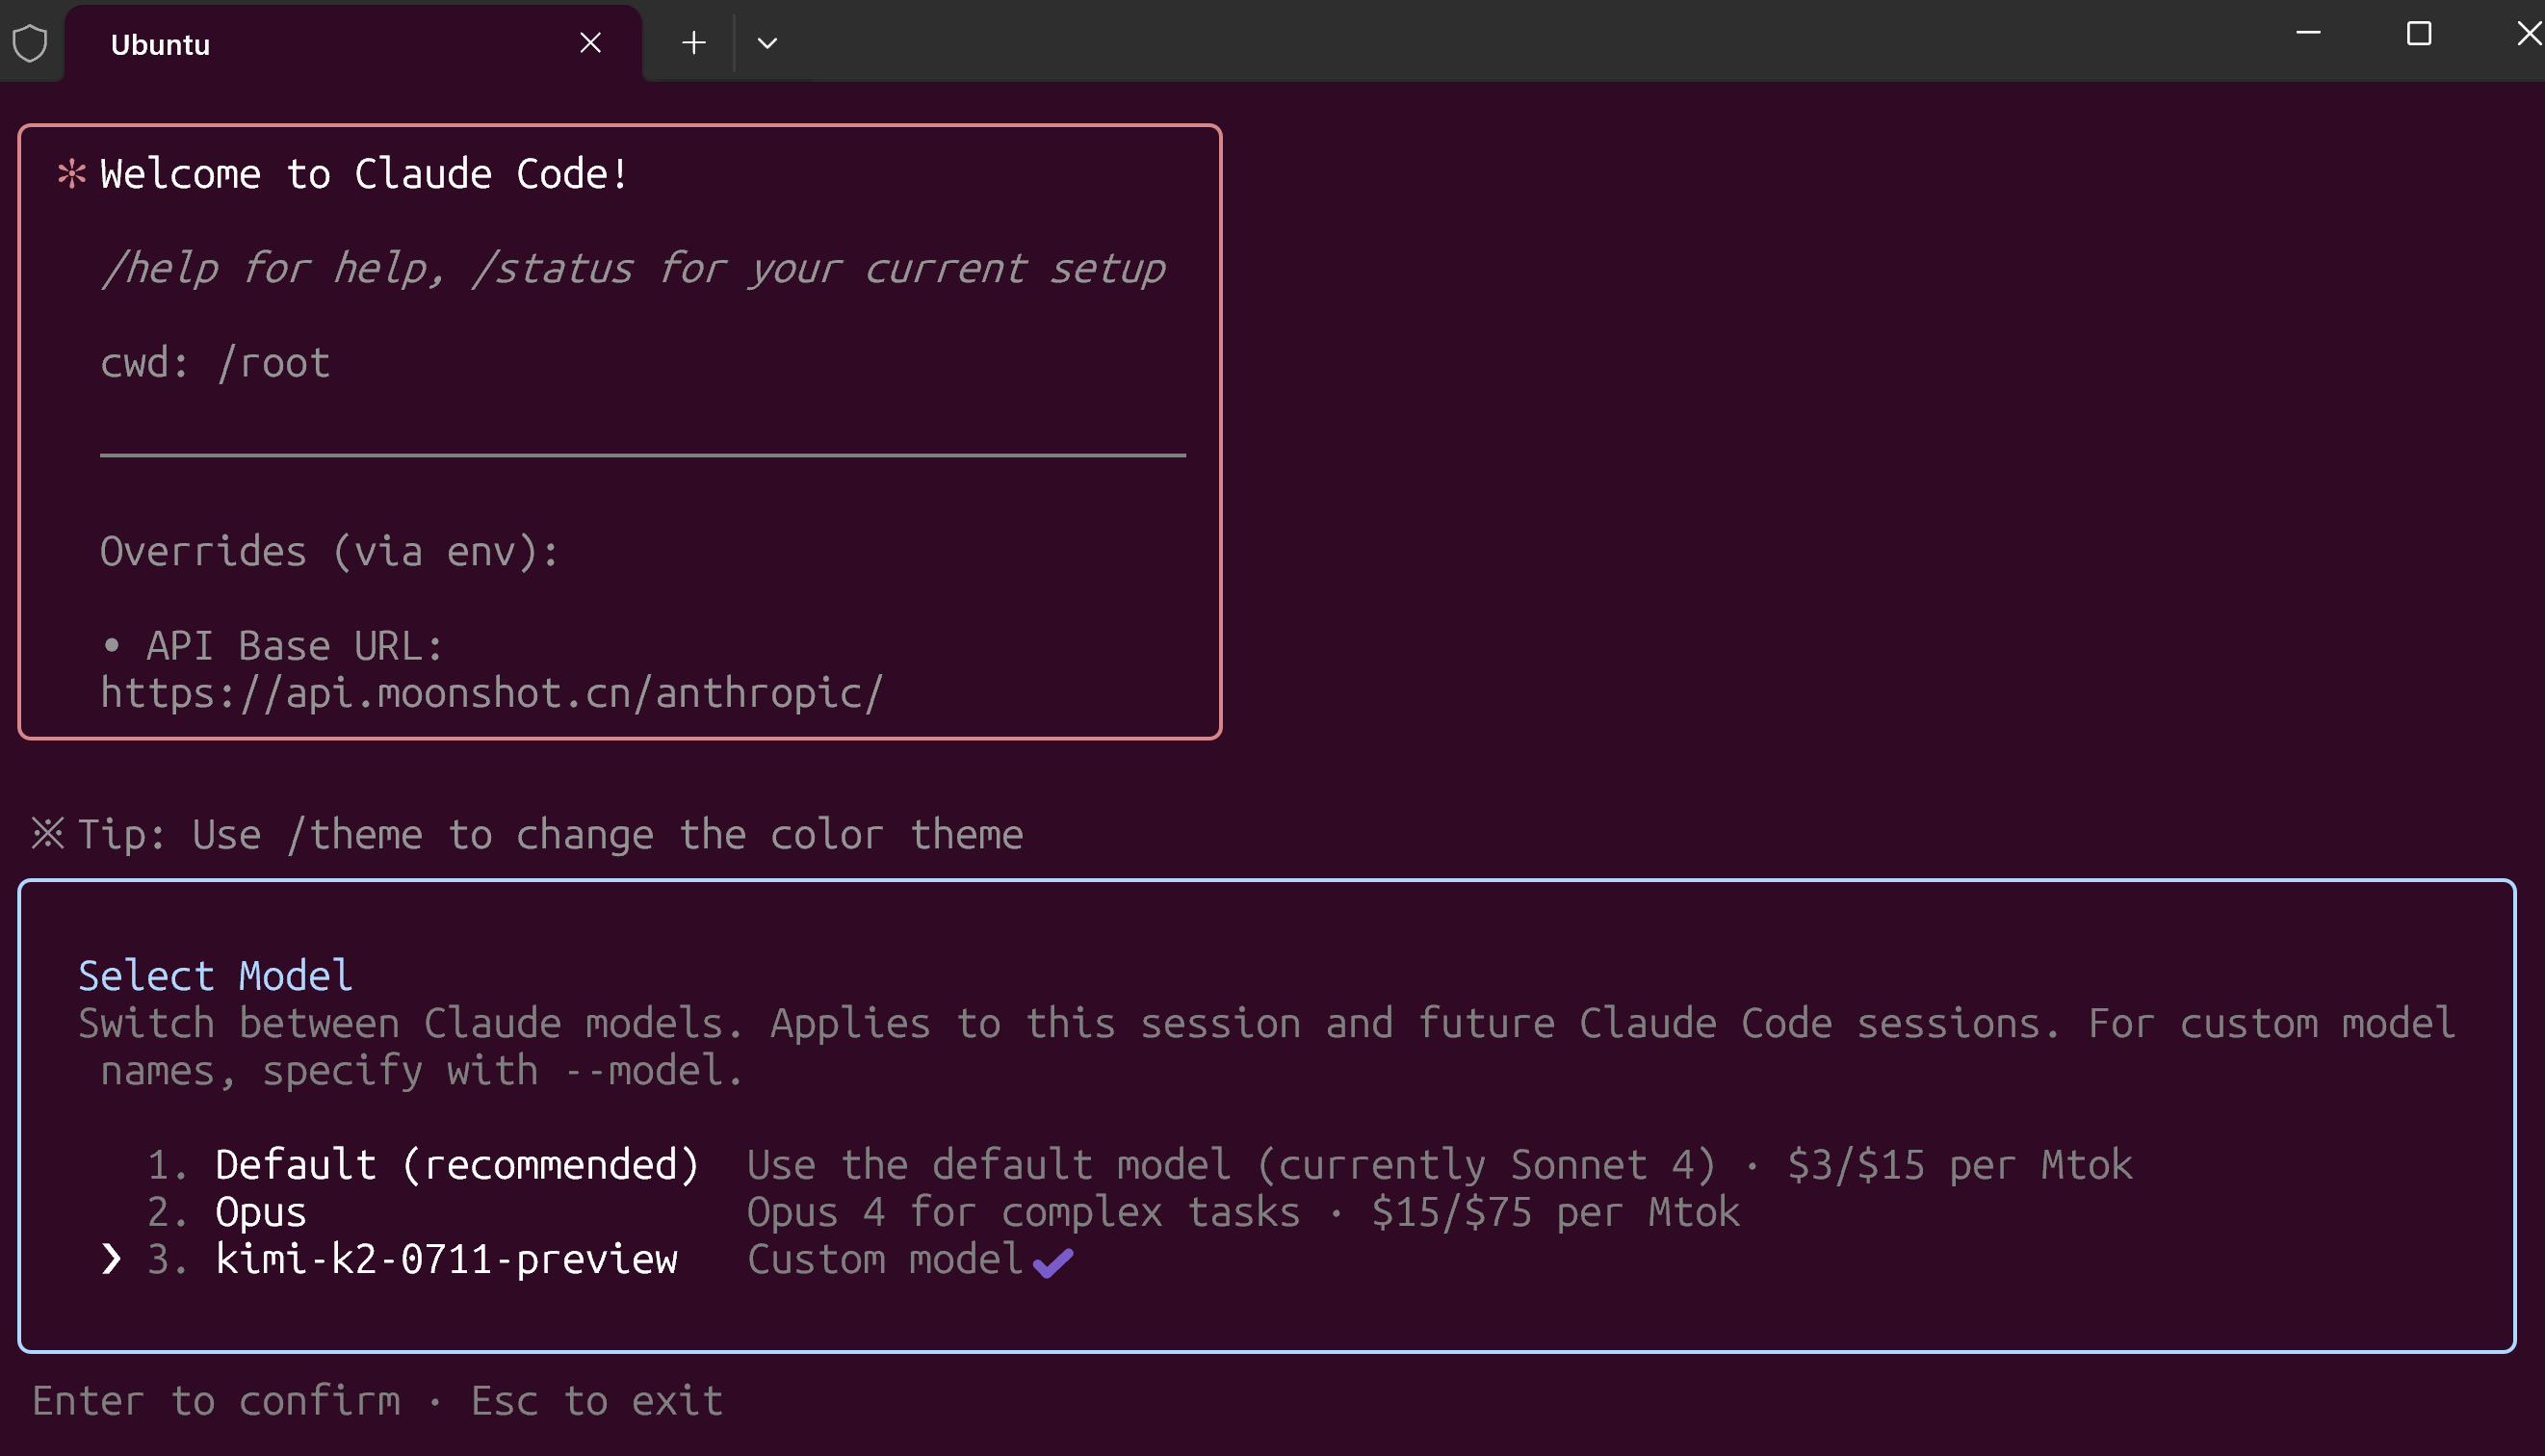This screenshot has height=1456, width=2545.
Task: Close the Ubuntu tab
Action: [590, 43]
